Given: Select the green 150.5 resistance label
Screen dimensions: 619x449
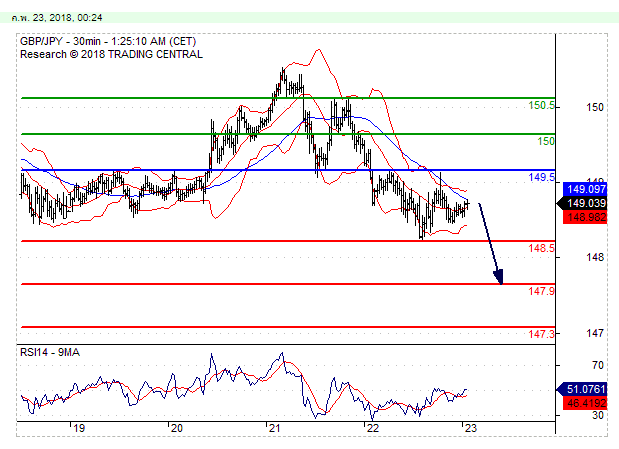Looking at the screenshot, I should click(541, 105).
